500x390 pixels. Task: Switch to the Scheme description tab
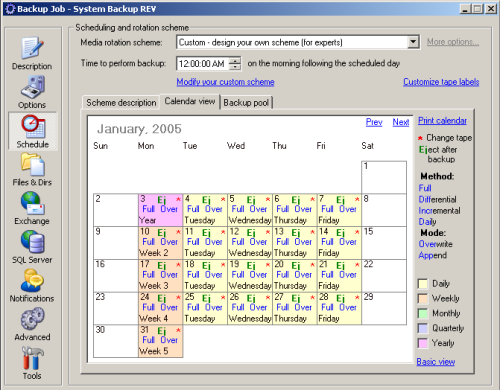[x=121, y=103]
